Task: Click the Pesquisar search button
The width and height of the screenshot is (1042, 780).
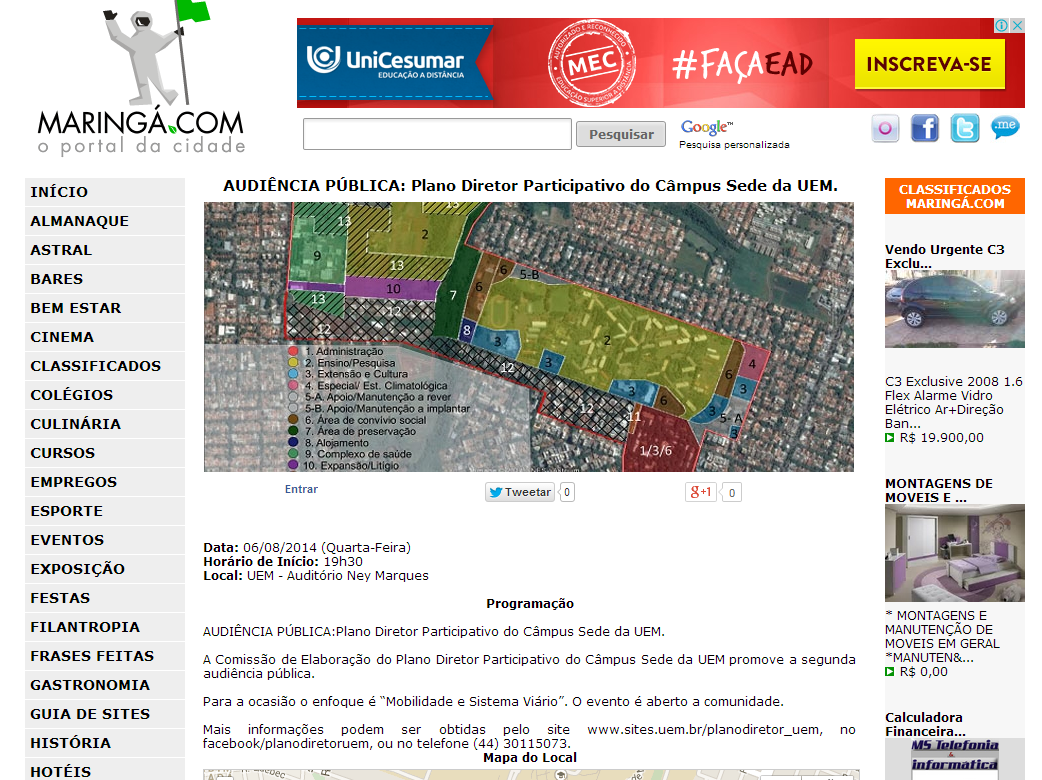Action: pyautogui.click(x=620, y=134)
